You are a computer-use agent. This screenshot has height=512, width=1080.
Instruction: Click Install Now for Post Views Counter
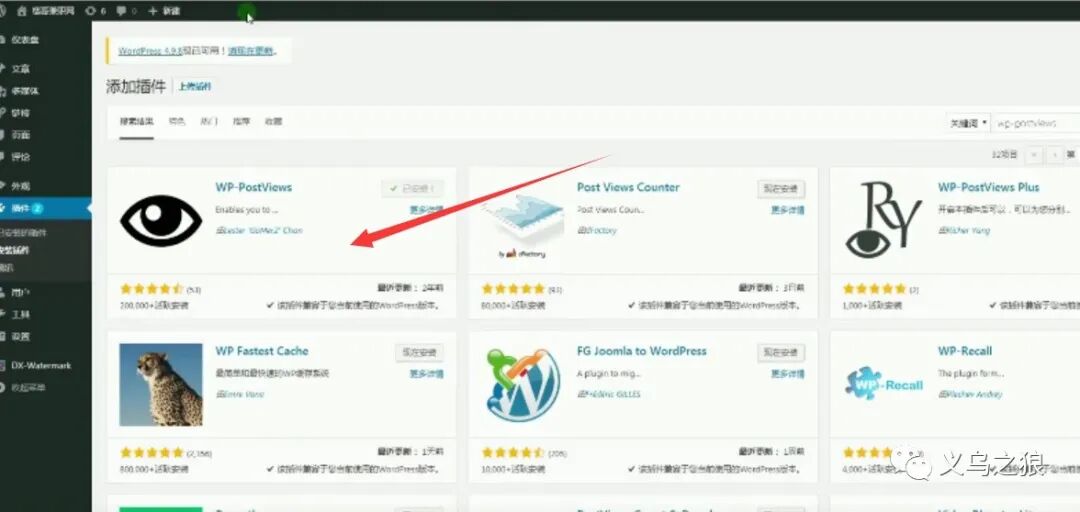[x=781, y=189]
